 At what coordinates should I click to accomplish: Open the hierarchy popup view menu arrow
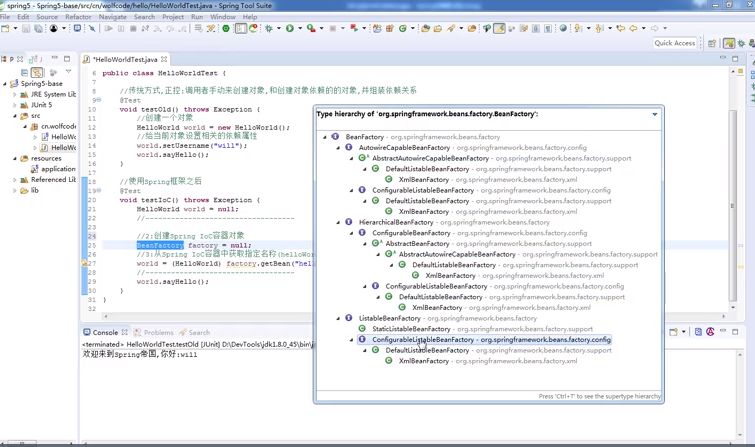(654, 114)
